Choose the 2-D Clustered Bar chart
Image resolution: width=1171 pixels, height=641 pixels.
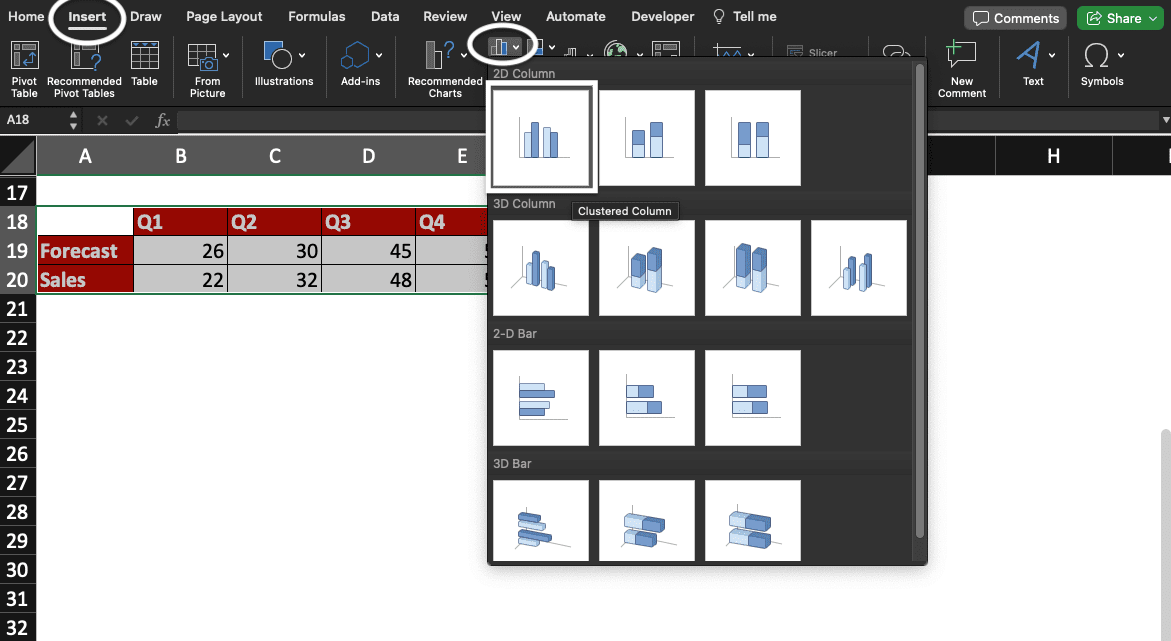tap(541, 398)
